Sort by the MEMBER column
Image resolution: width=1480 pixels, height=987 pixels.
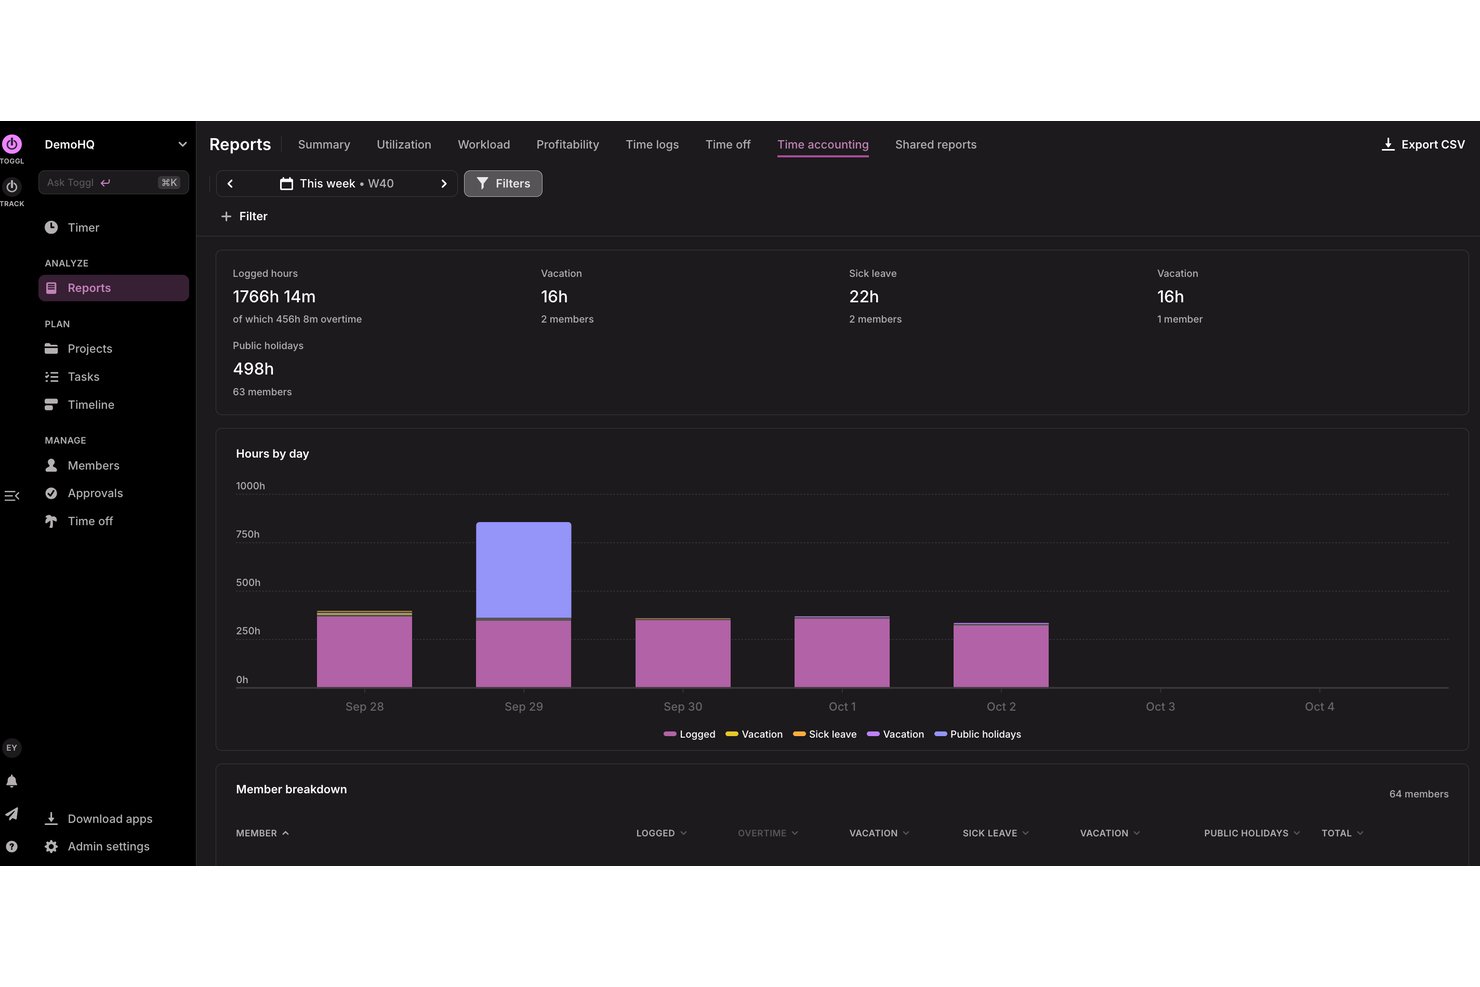tap(262, 834)
